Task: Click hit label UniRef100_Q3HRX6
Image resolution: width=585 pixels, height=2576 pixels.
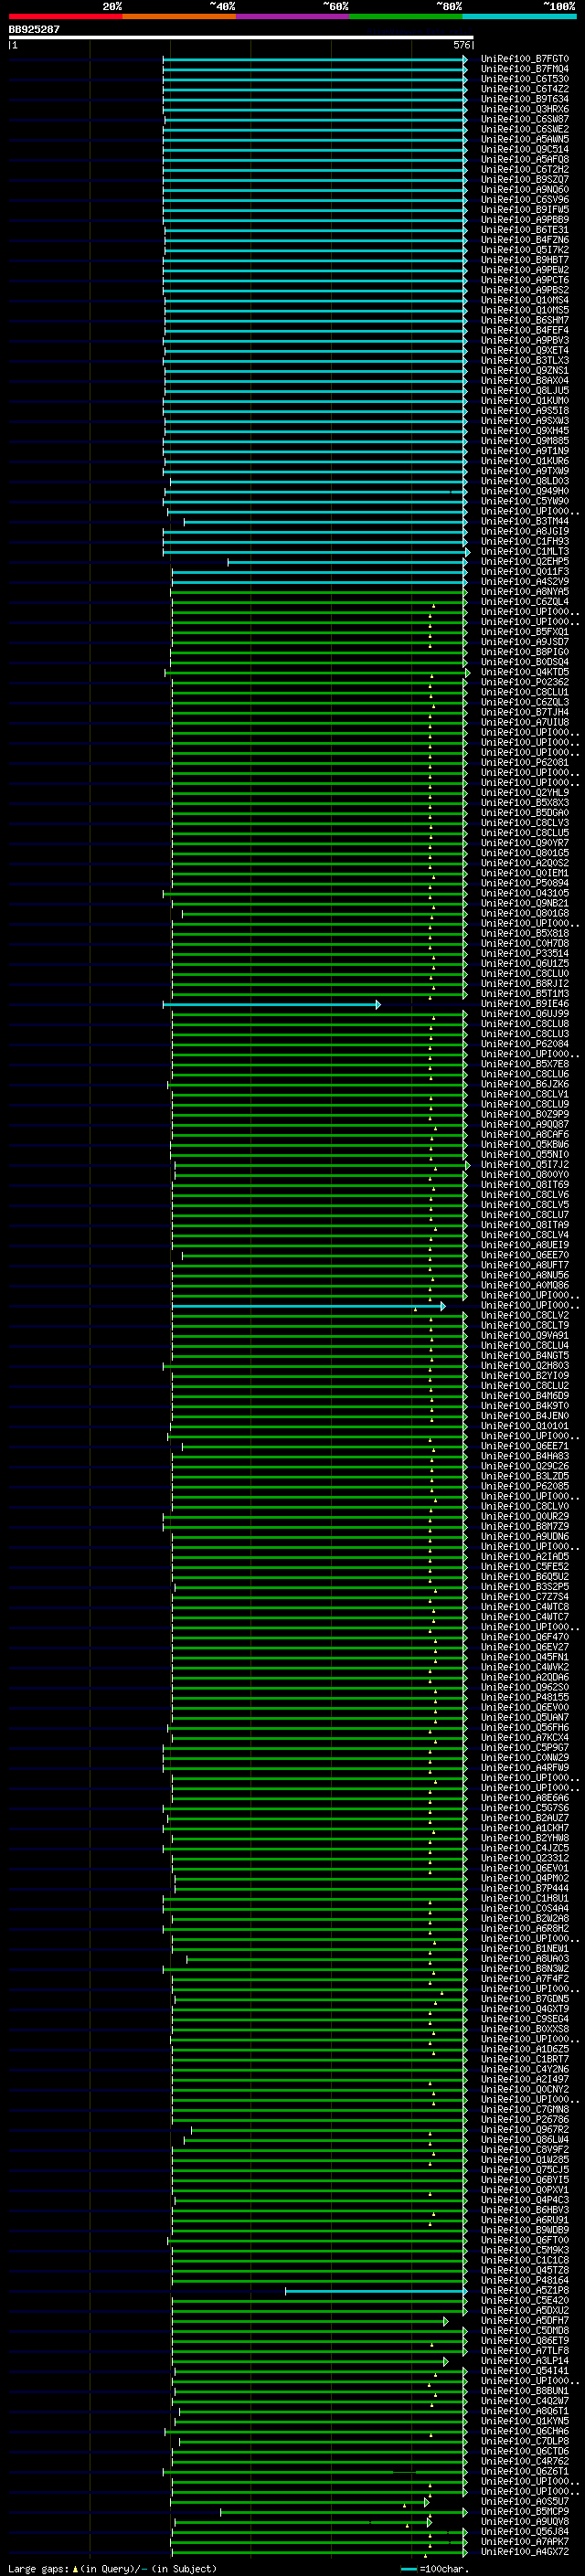Action: (525, 109)
